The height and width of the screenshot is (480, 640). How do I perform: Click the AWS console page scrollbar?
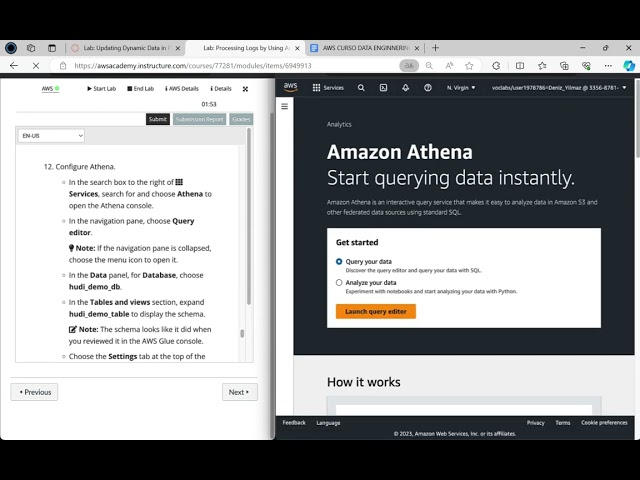(637, 118)
